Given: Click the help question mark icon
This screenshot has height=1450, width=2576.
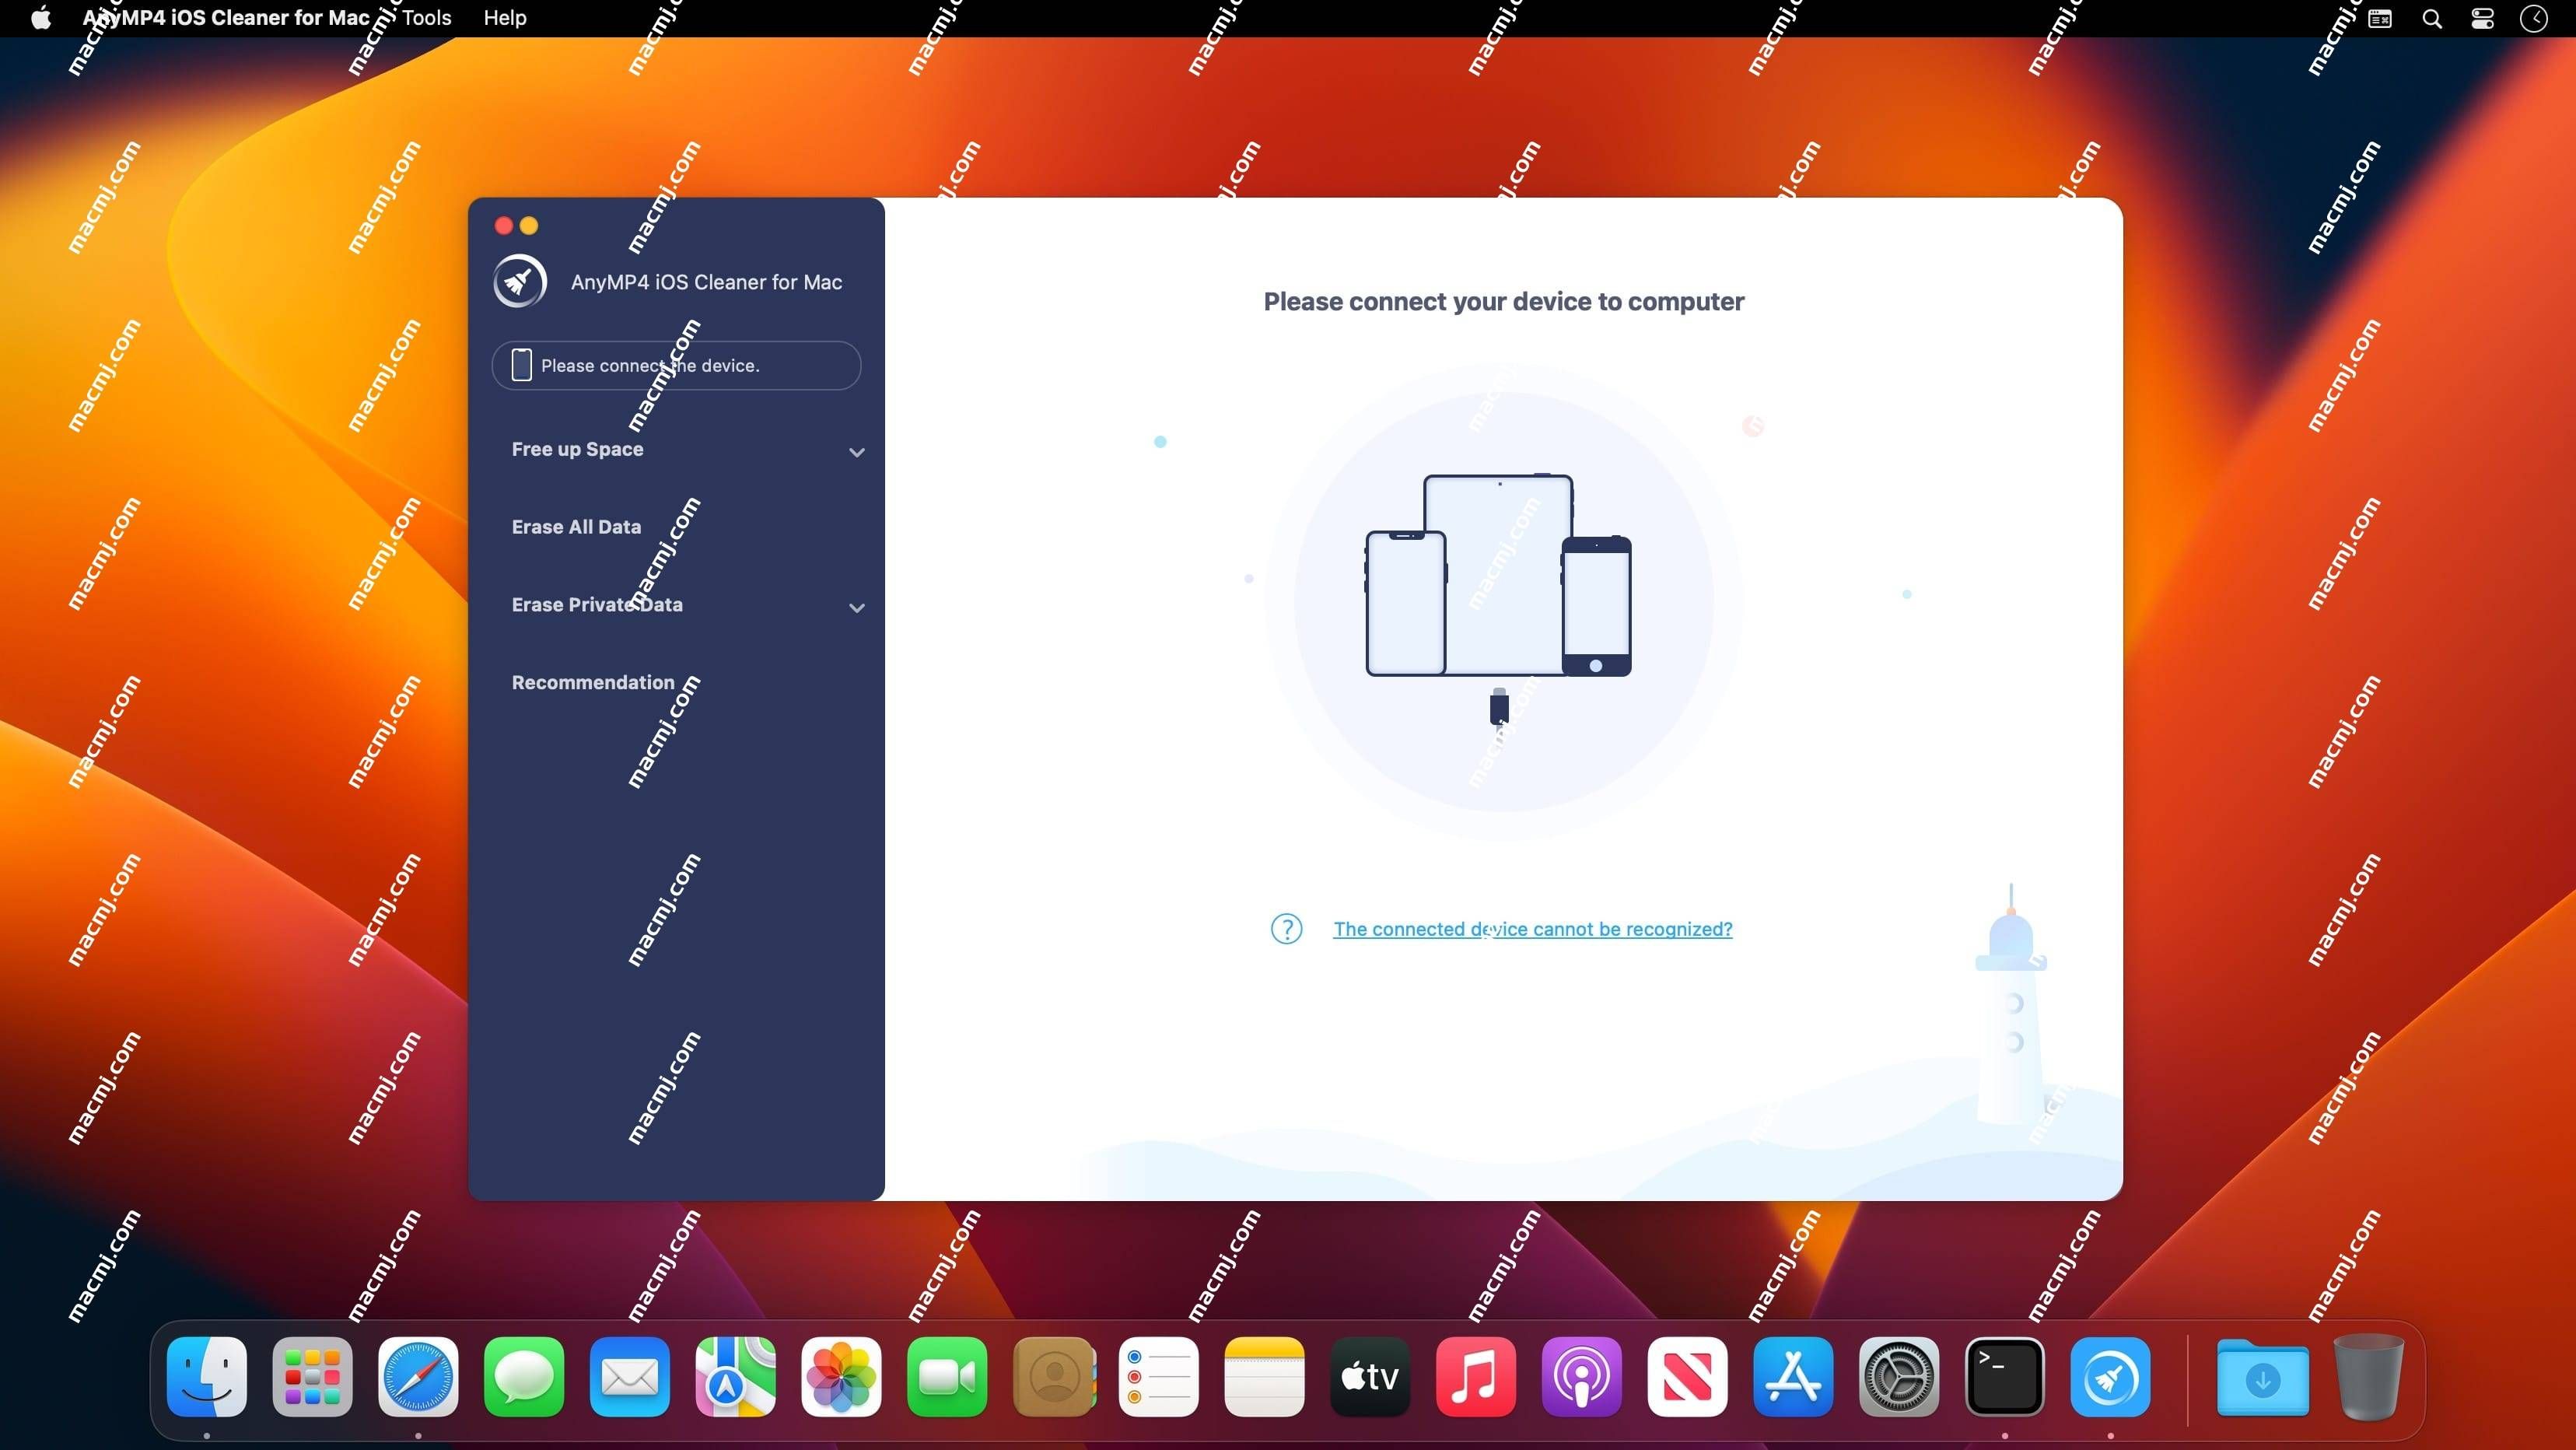Looking at the screenshot, I should pyautogui.click(x=1288, y=928).
